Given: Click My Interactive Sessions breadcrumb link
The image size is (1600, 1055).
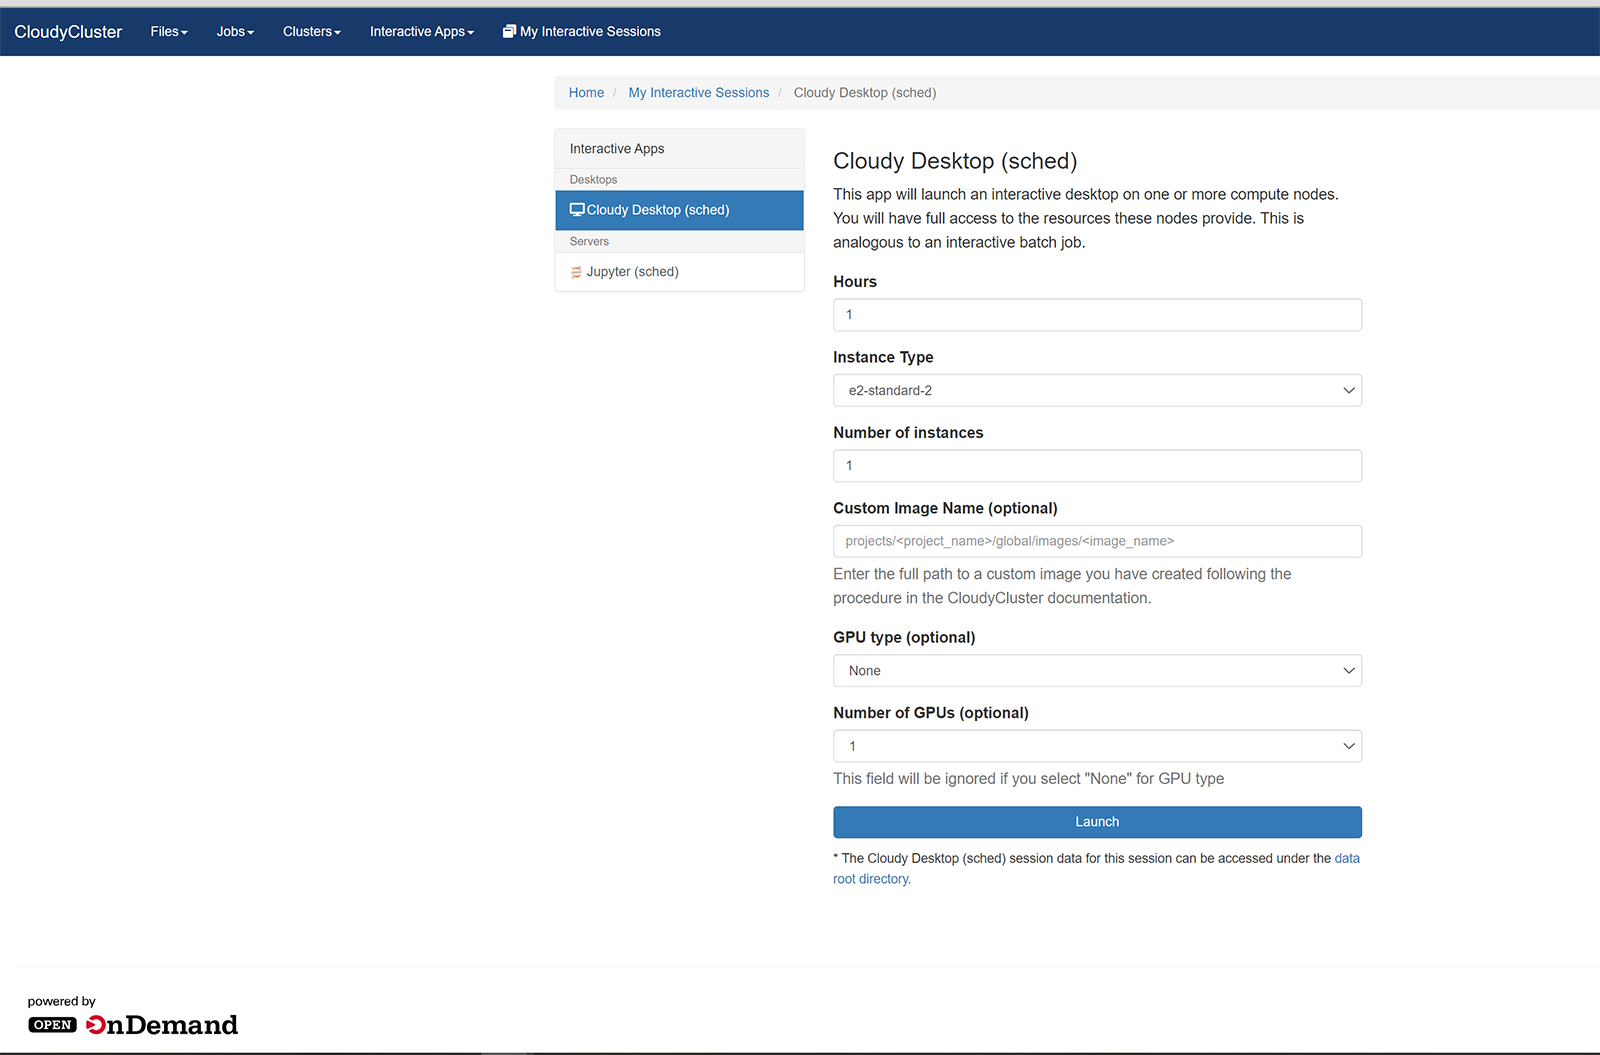Looking at the screenshot, I should [699, 93].
